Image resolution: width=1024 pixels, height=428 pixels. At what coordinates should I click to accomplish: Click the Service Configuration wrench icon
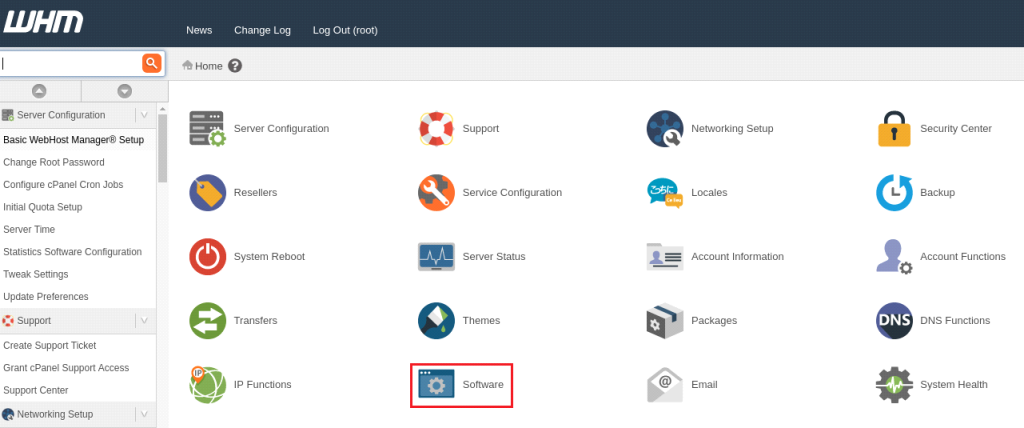point(436,193)
